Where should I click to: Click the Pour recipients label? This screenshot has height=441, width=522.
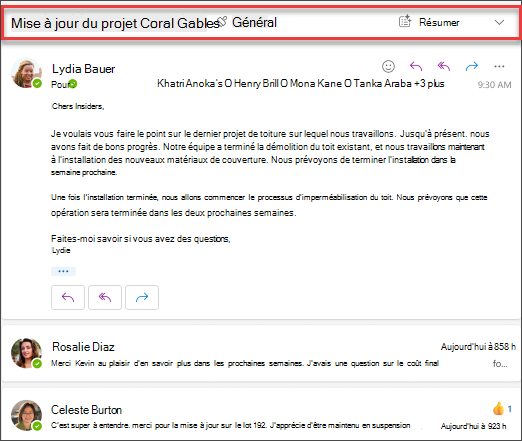pos(60,85)
